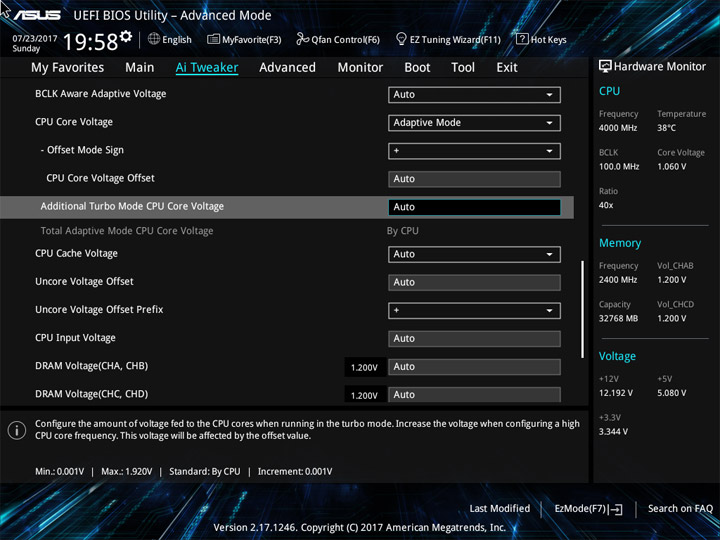The image size is (720, 540).
Task: Click the 19:58 clock time
Action: pos(90,42)
